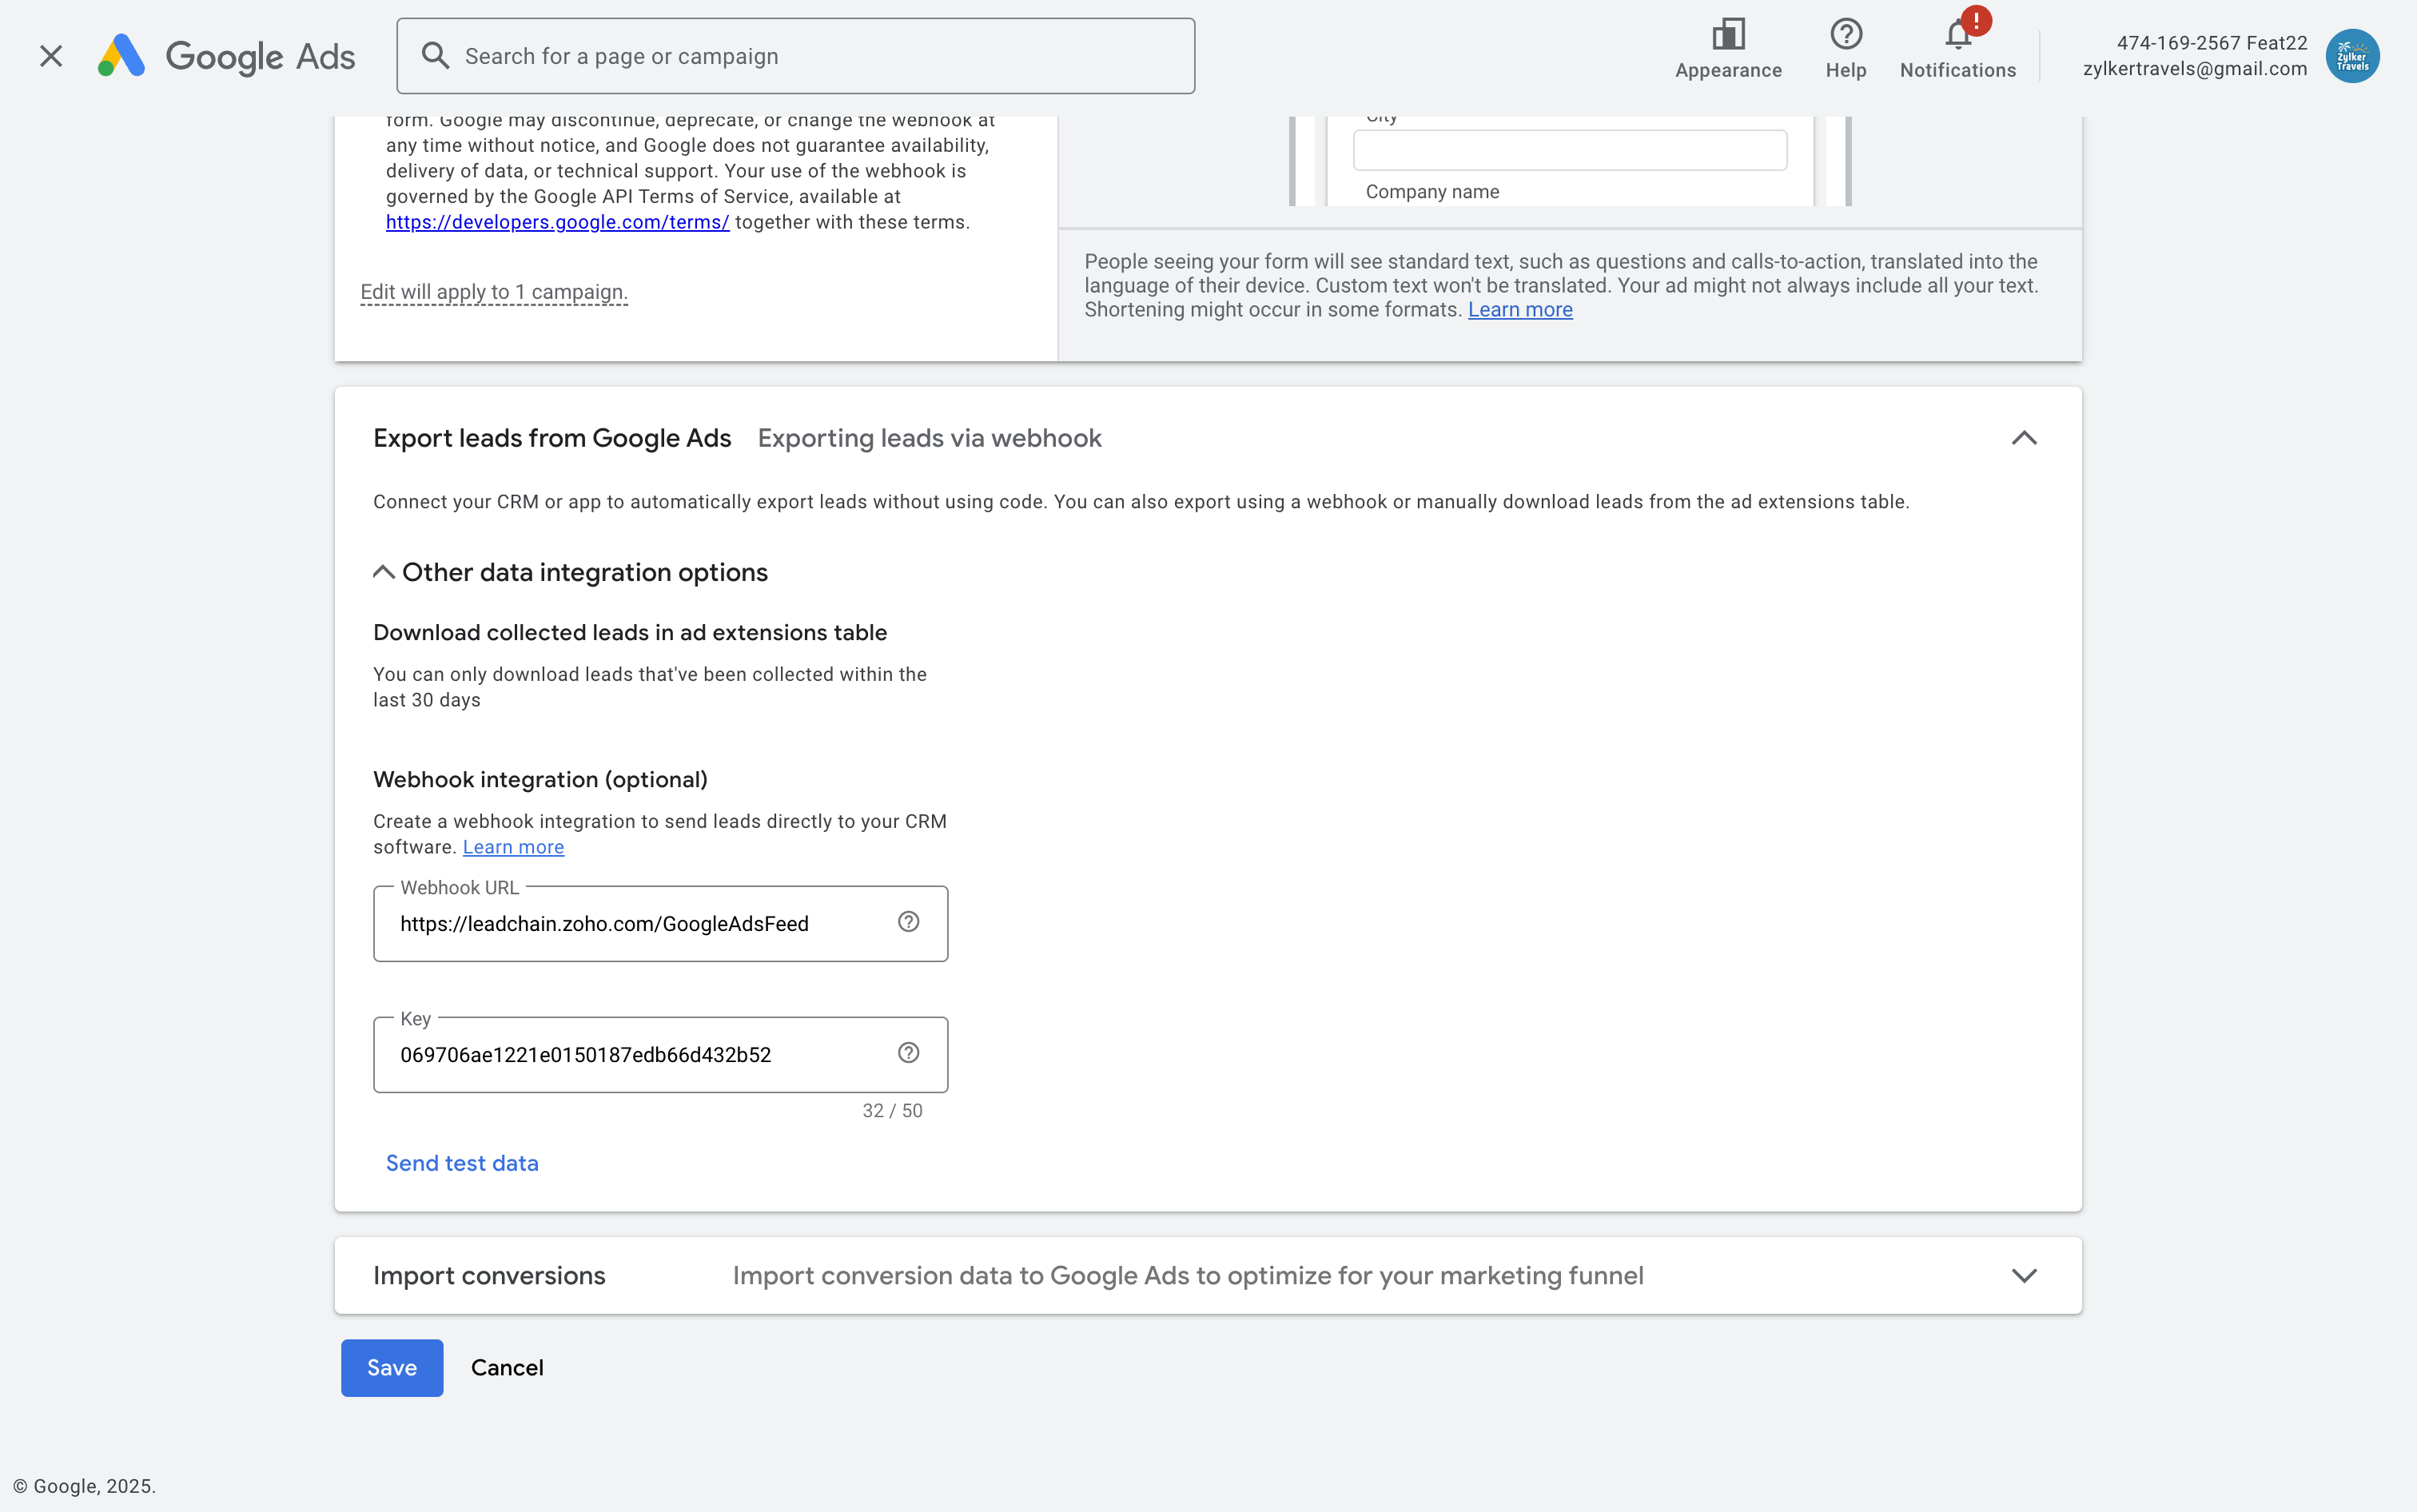Open webhook integration Learn more link
Image resolution: width=2417 pixels, height=1512 pixels.
513,847
